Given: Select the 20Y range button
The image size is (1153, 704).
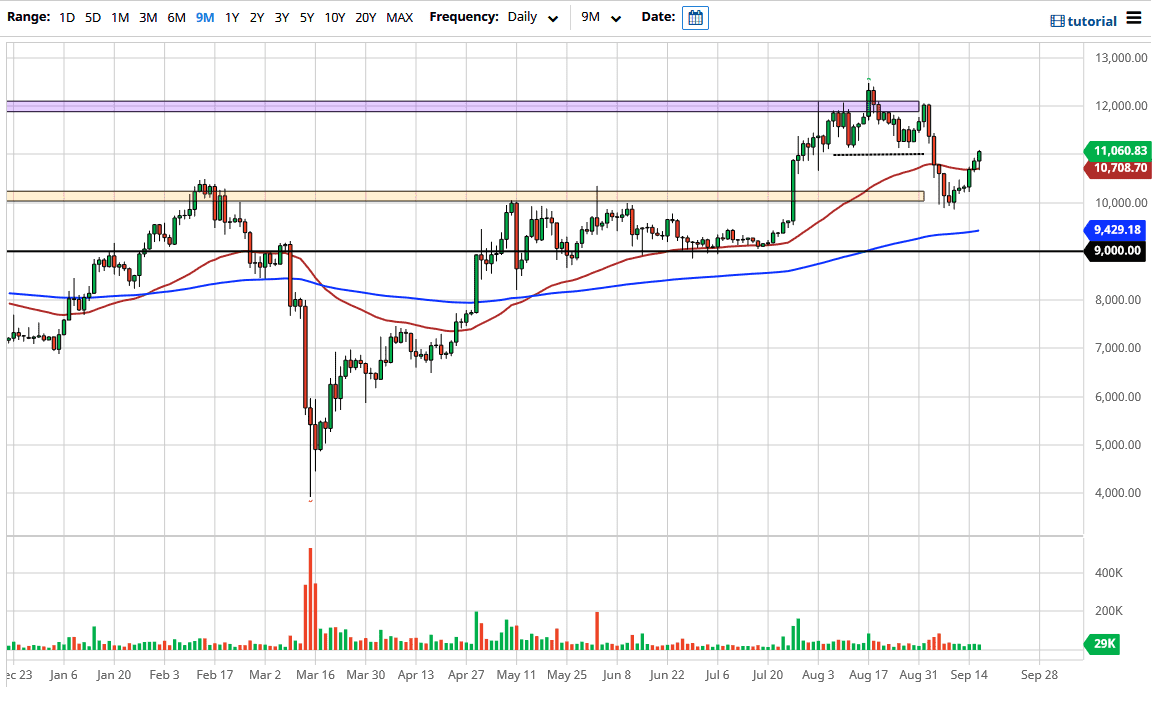Looking at the screenshot, I should [366, 17].
